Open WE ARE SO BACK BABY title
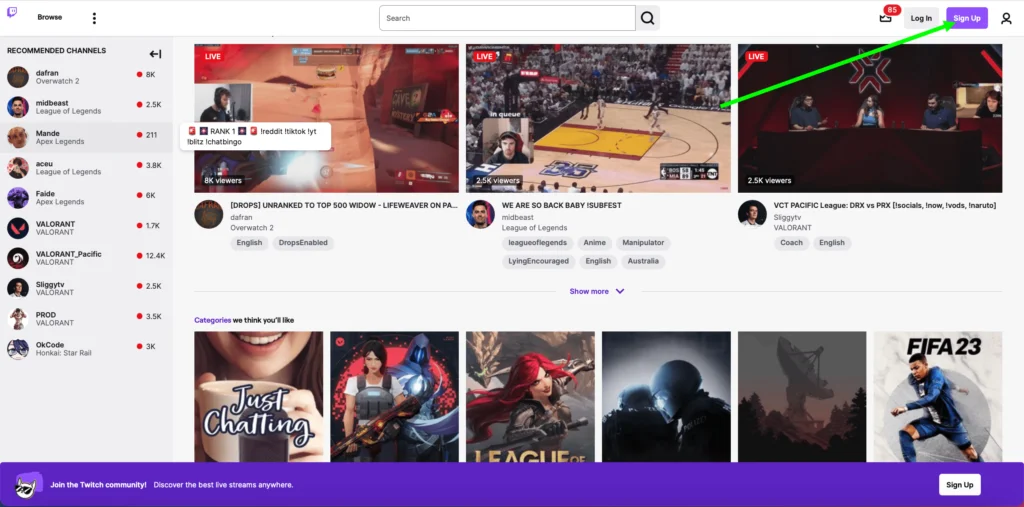This screenshot has height=507, width=1024. pos(561,205)
